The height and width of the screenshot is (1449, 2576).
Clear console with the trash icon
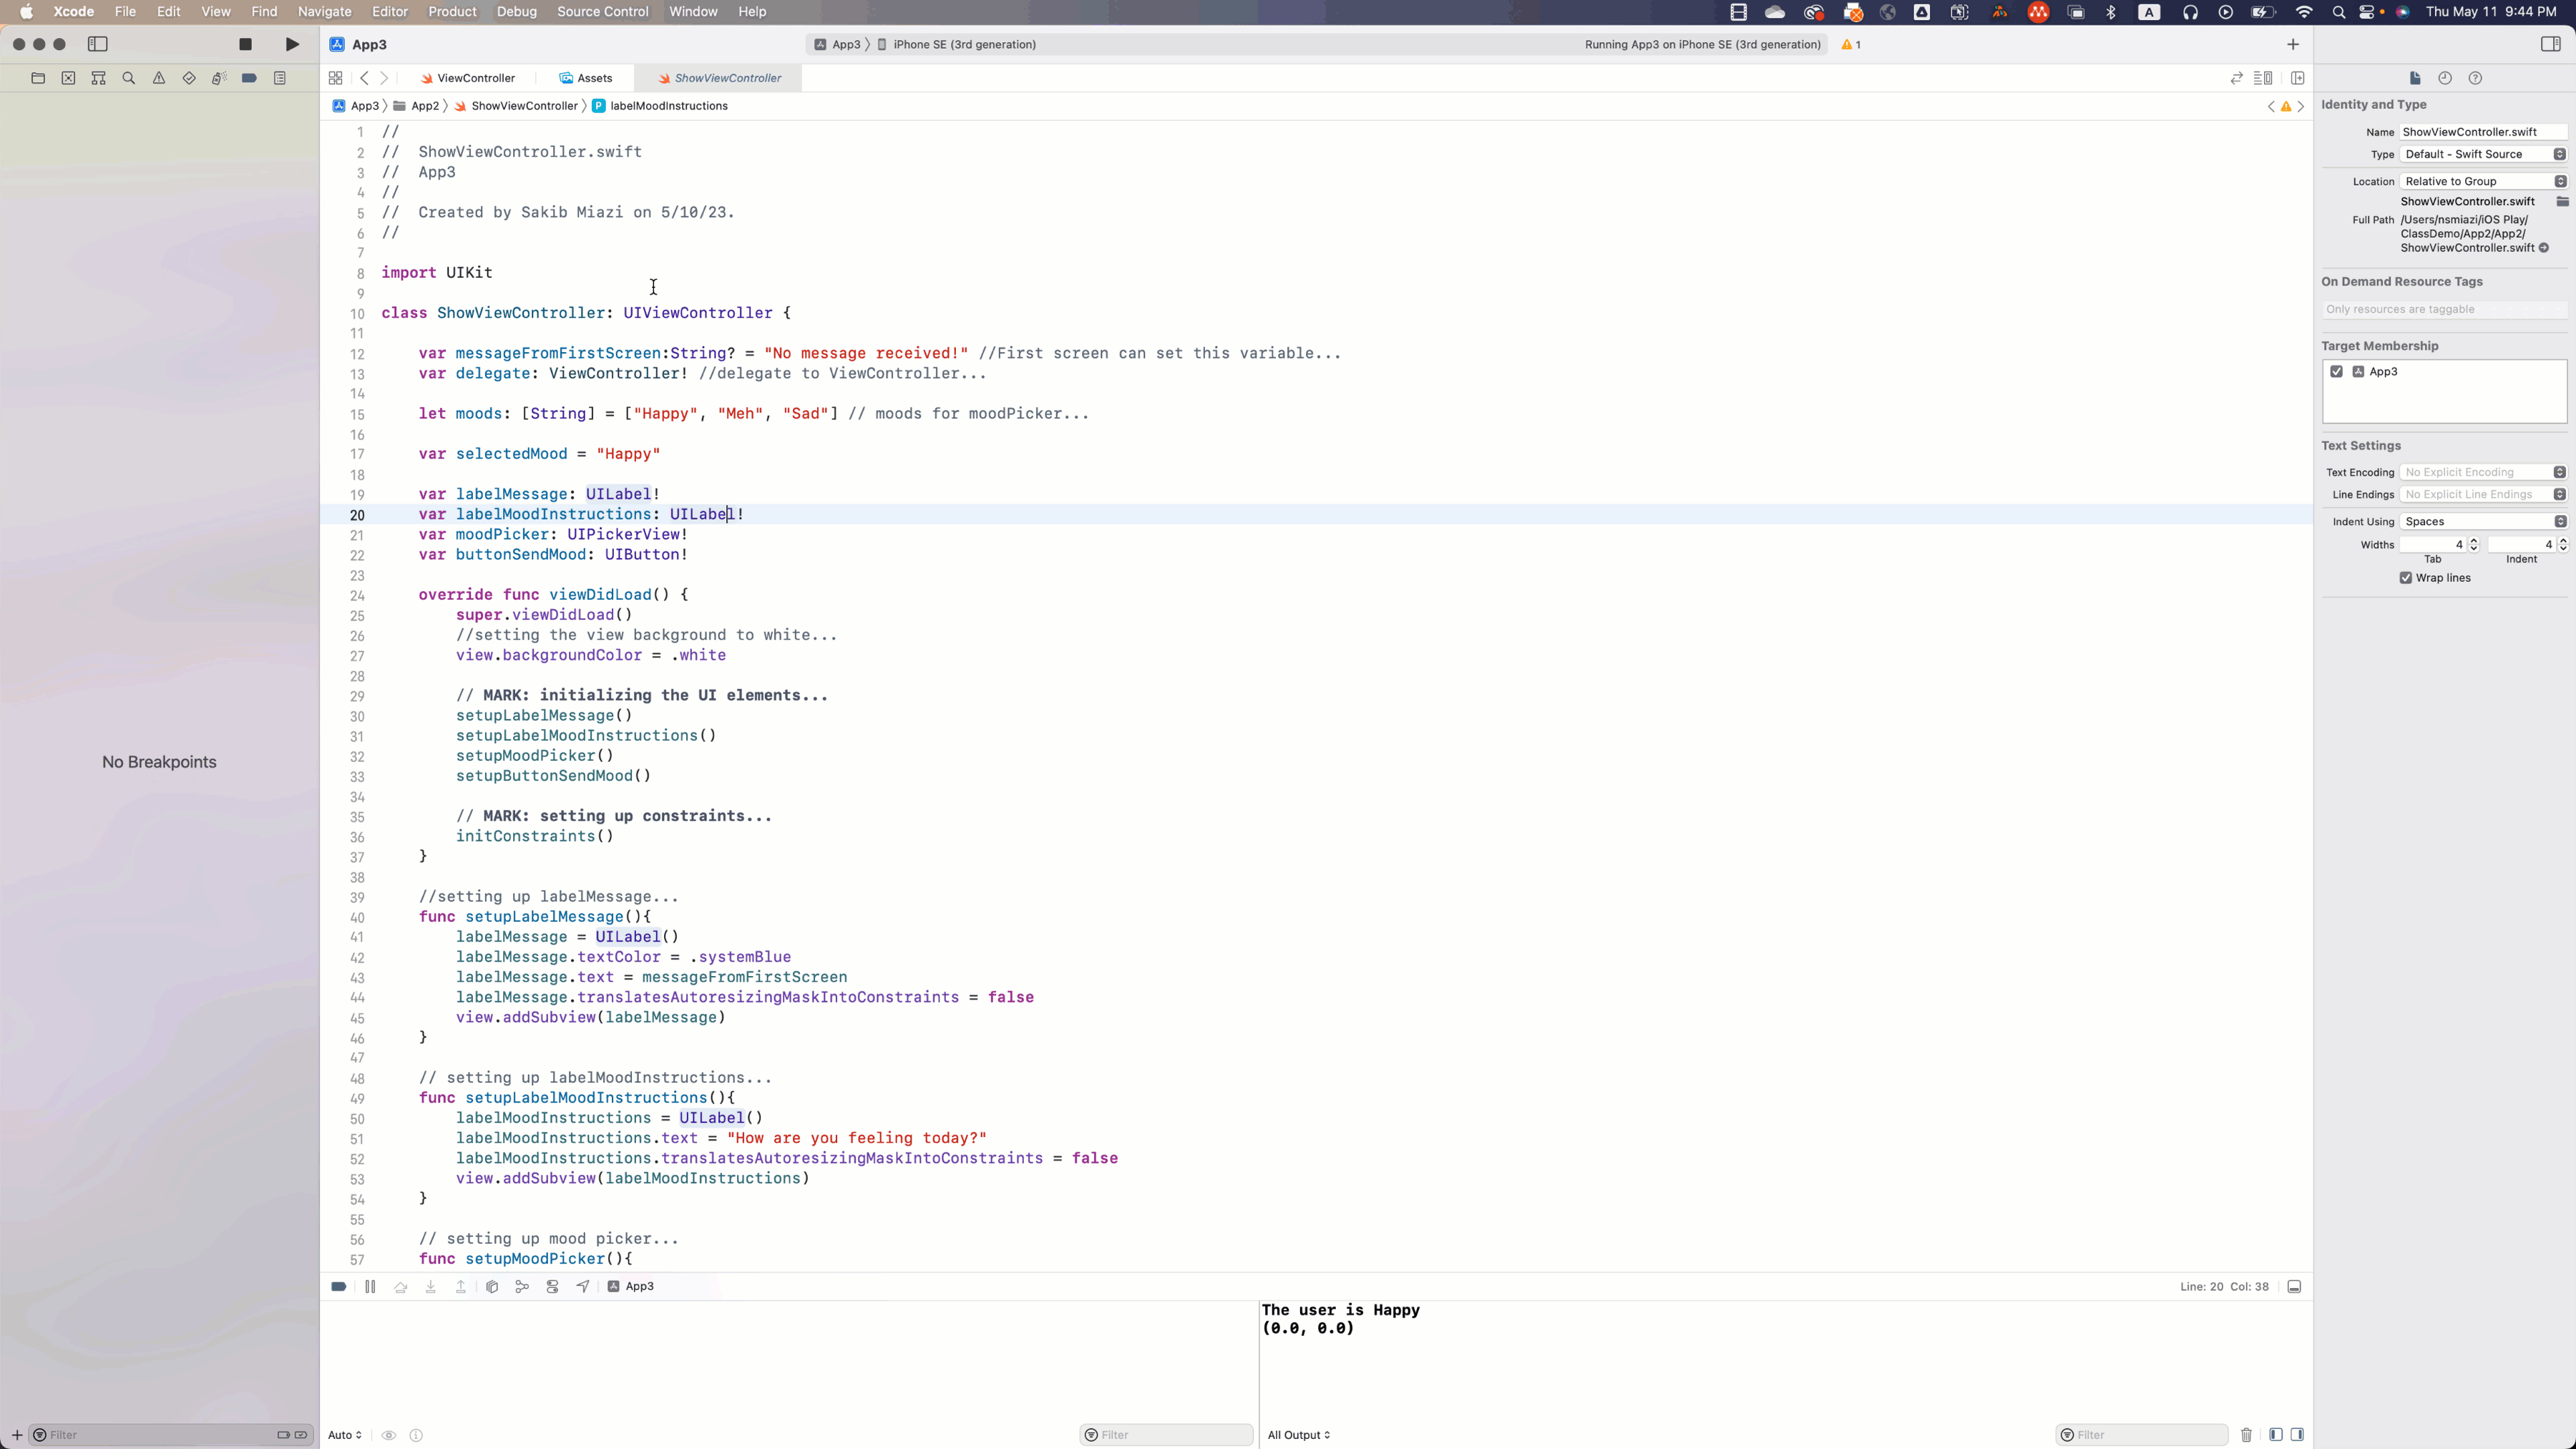pos(2246,1435)
